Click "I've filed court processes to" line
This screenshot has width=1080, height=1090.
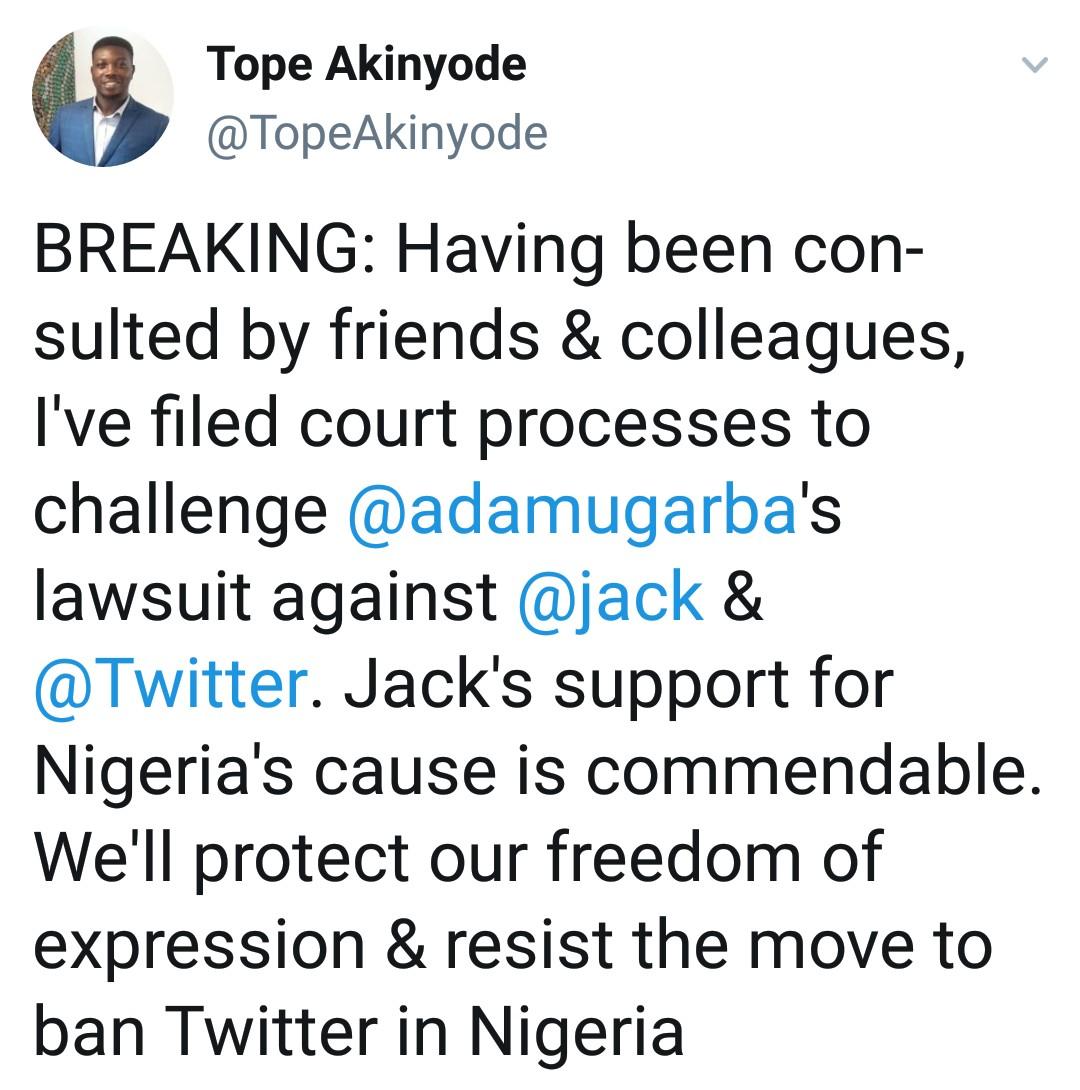[x=452, y=425]
